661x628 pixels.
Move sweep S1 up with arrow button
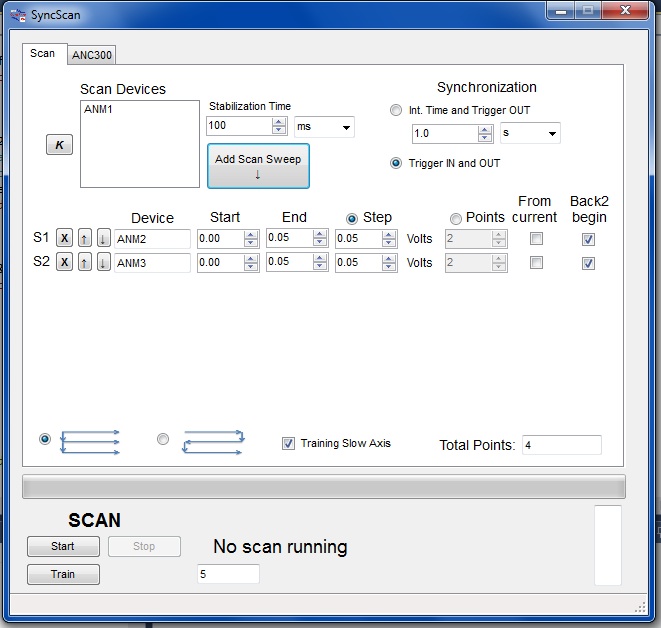[85, 238]
